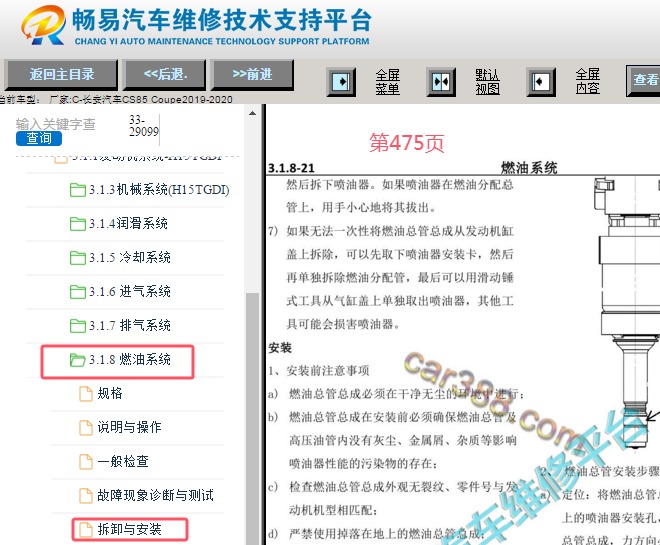
Task: Go forward with the >>前进 button
Action: 252,74
